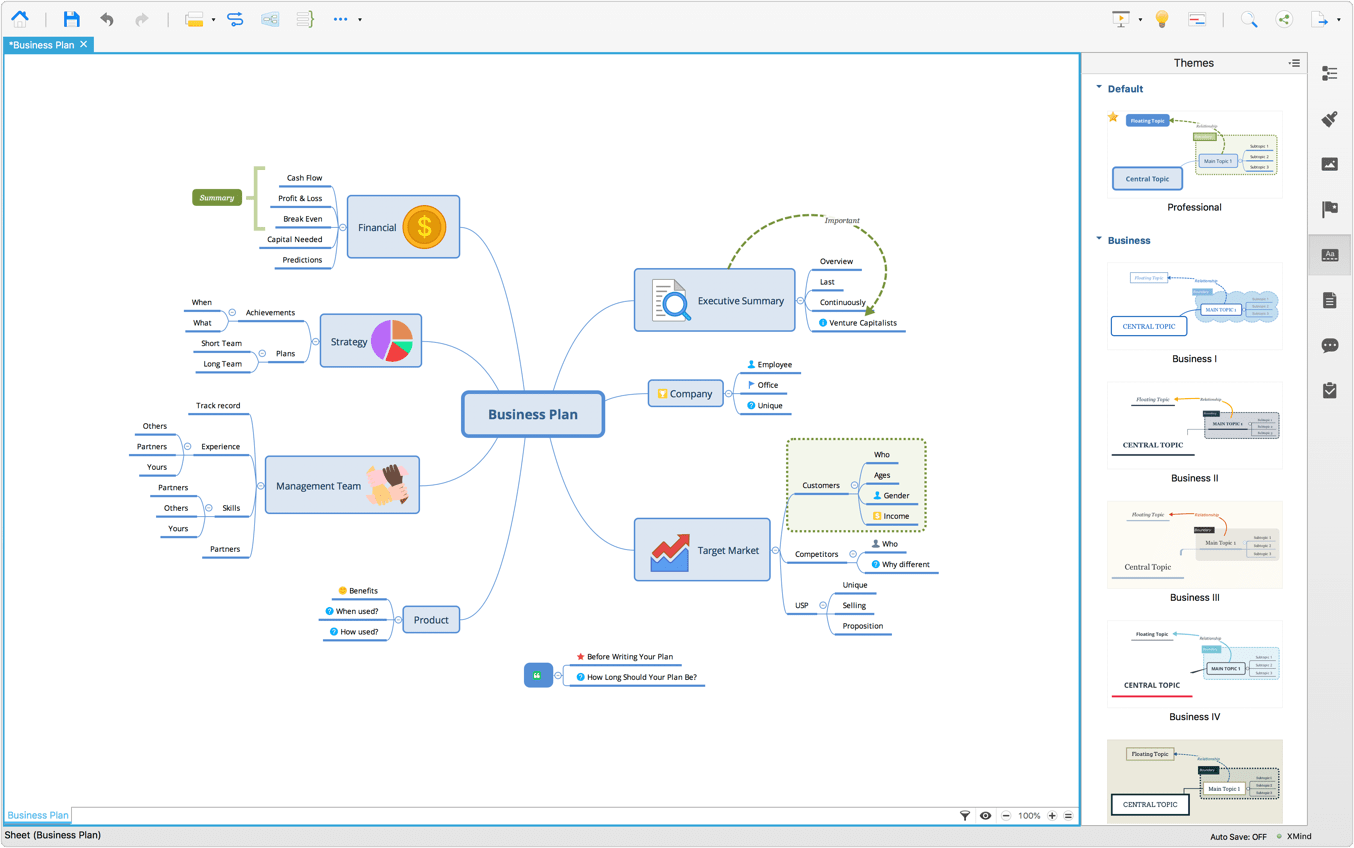
Task: Select the Business Plan document tab
Action: click(x=41, y=45)
